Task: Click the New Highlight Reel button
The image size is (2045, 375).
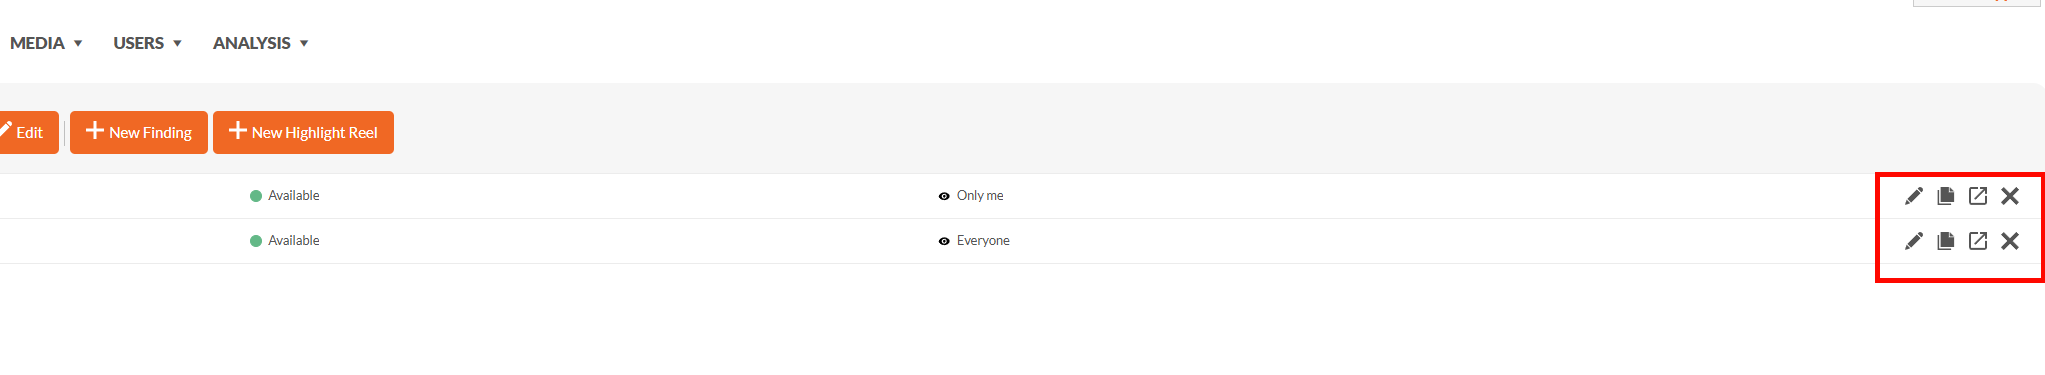Action: [x=303, y=132]
